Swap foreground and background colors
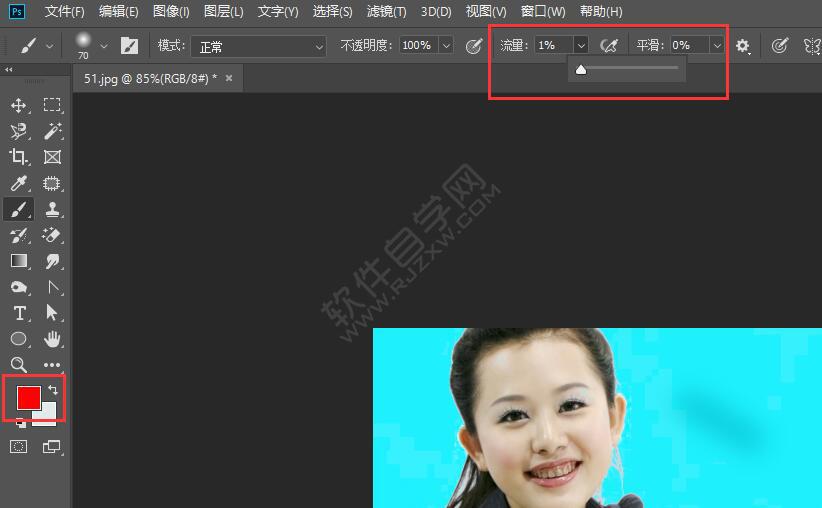The height and width of the screenshot is (508, 822). tap(53, 390)
